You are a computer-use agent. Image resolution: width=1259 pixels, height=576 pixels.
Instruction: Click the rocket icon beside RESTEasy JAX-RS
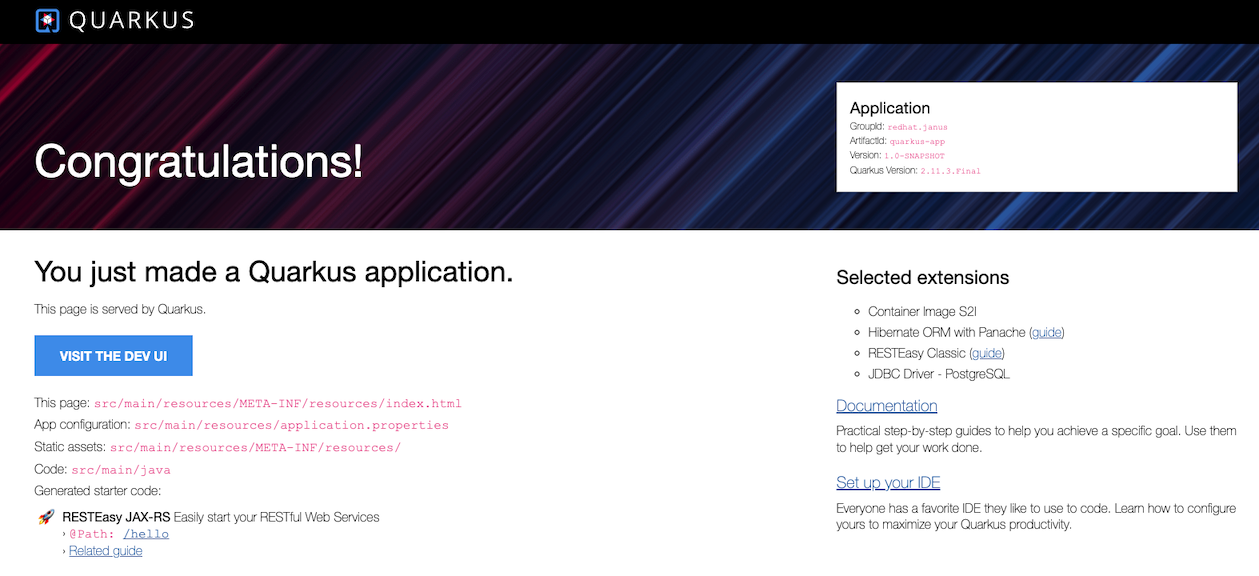[46, 518]
